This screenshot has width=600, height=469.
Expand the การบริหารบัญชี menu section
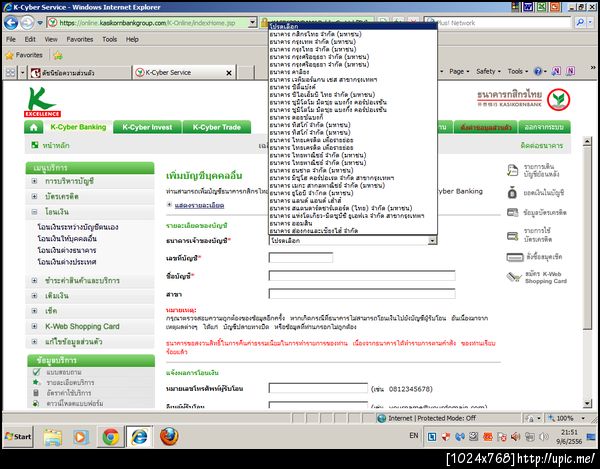[x=34, y=181]
